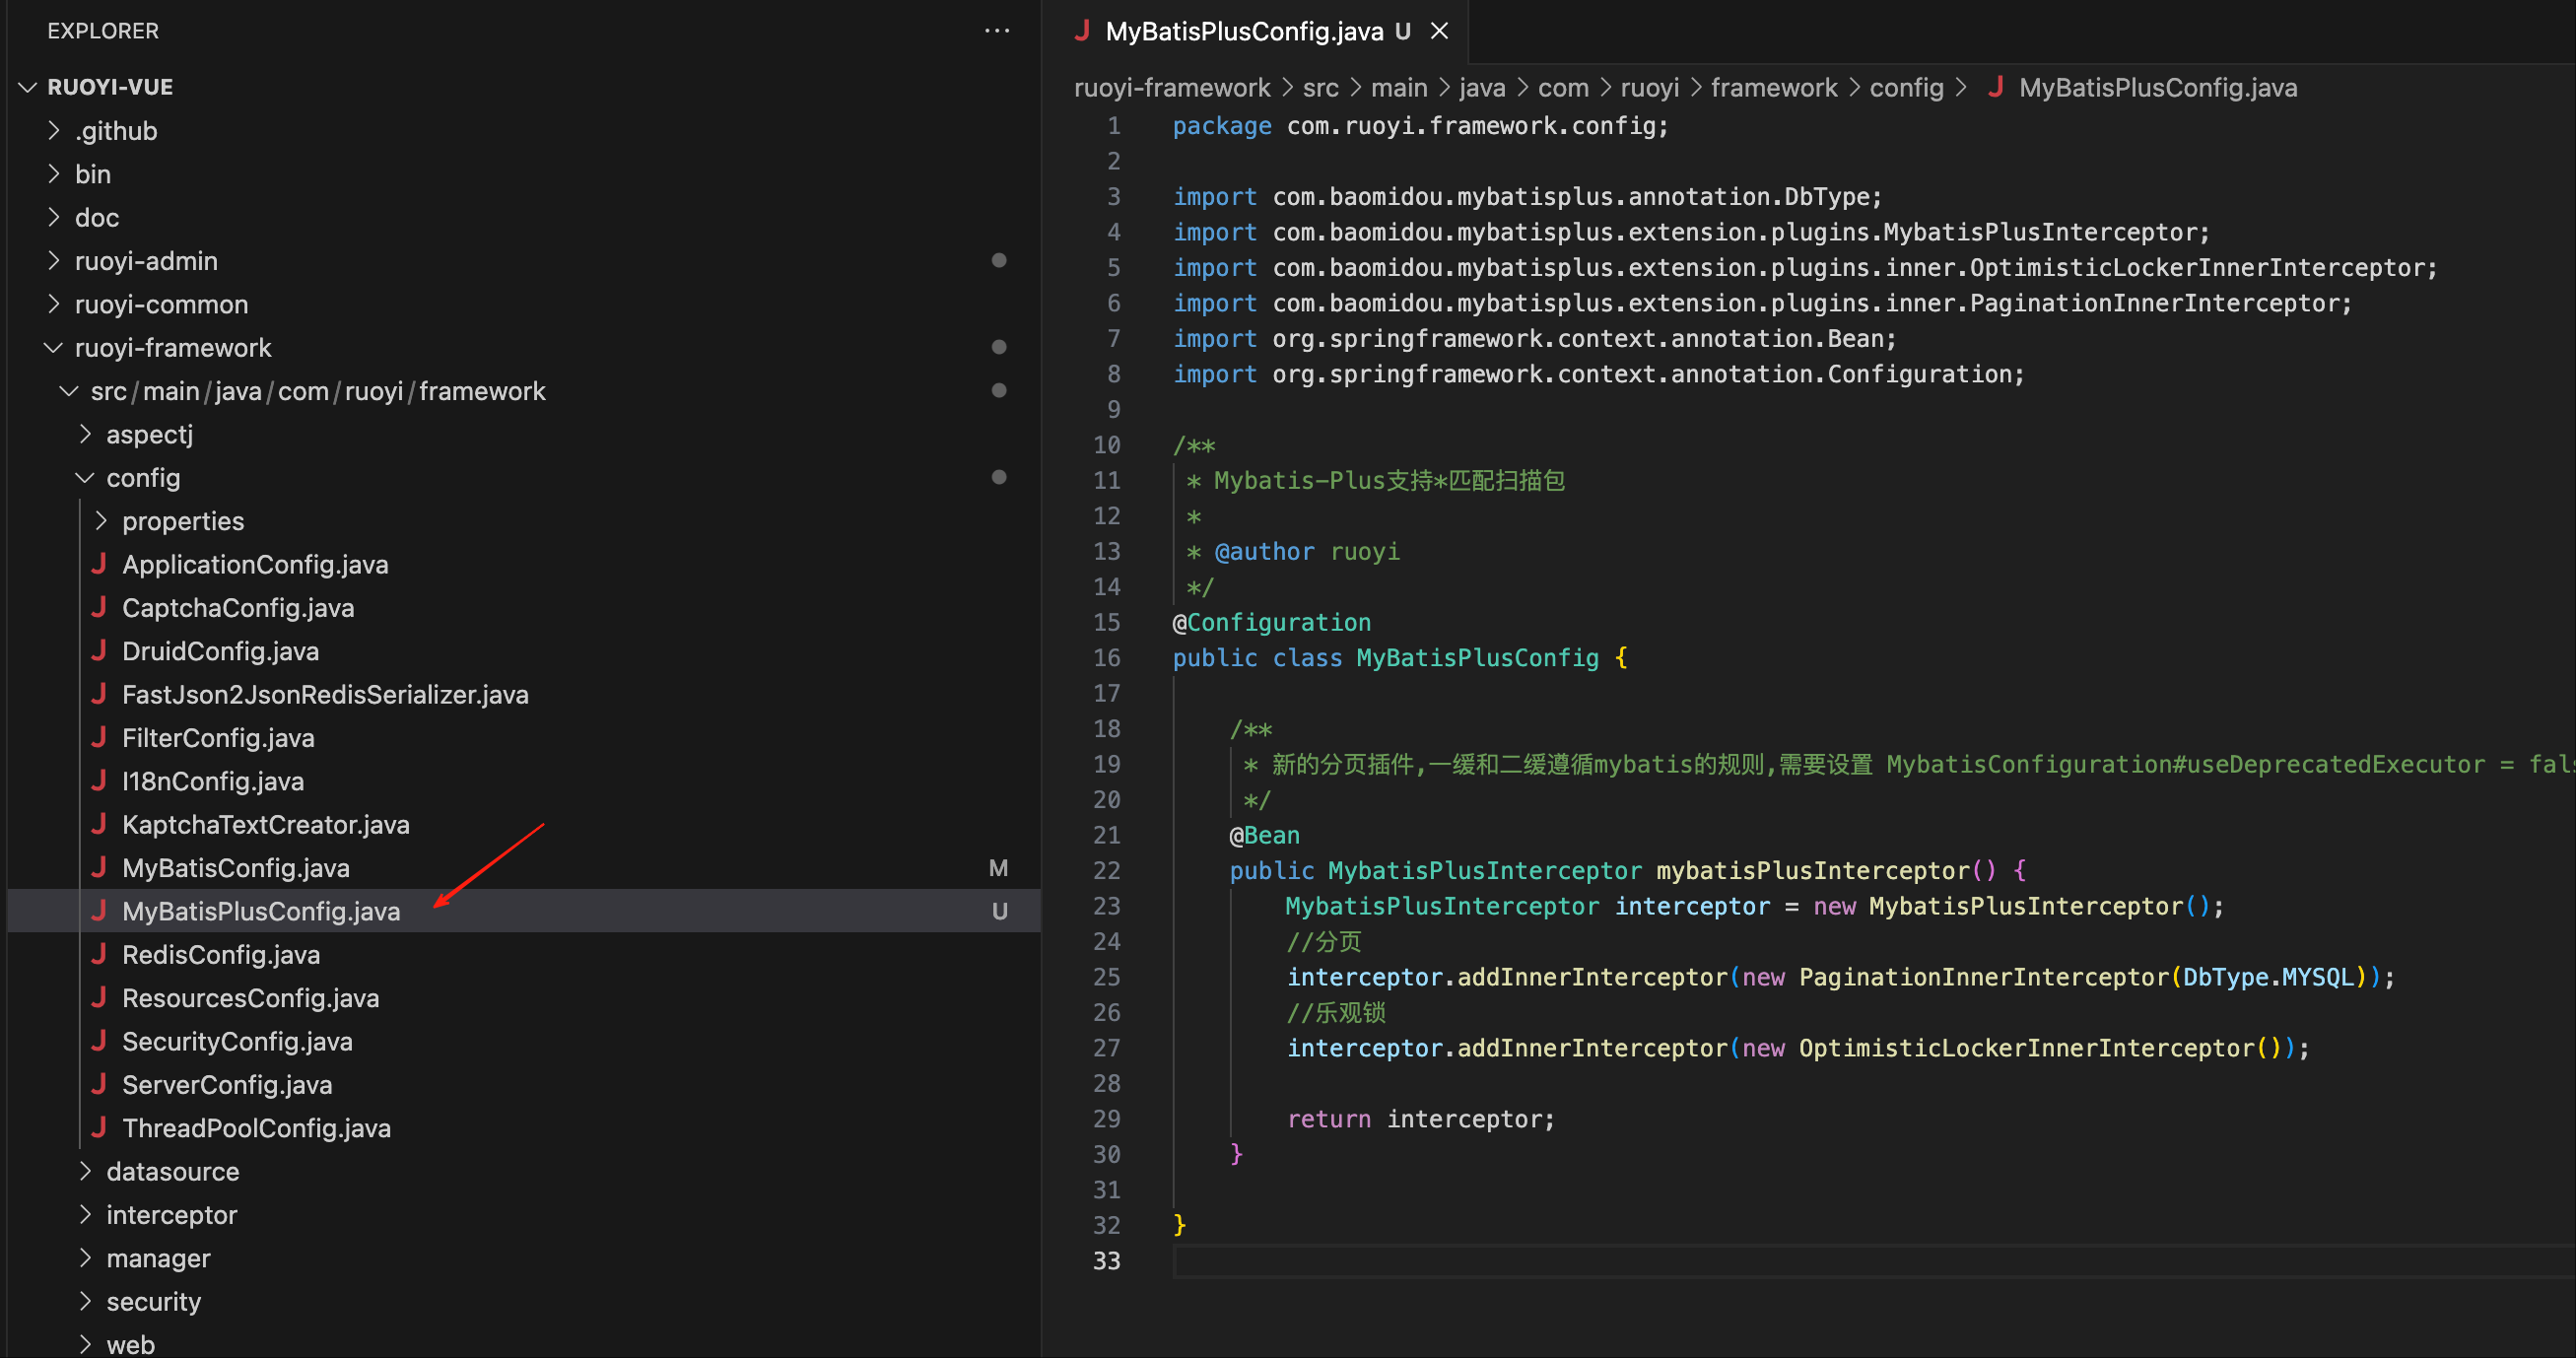Expand the datasource folder
The height and width of the screenshot is (1358, 2576).
pos(85,1171)
